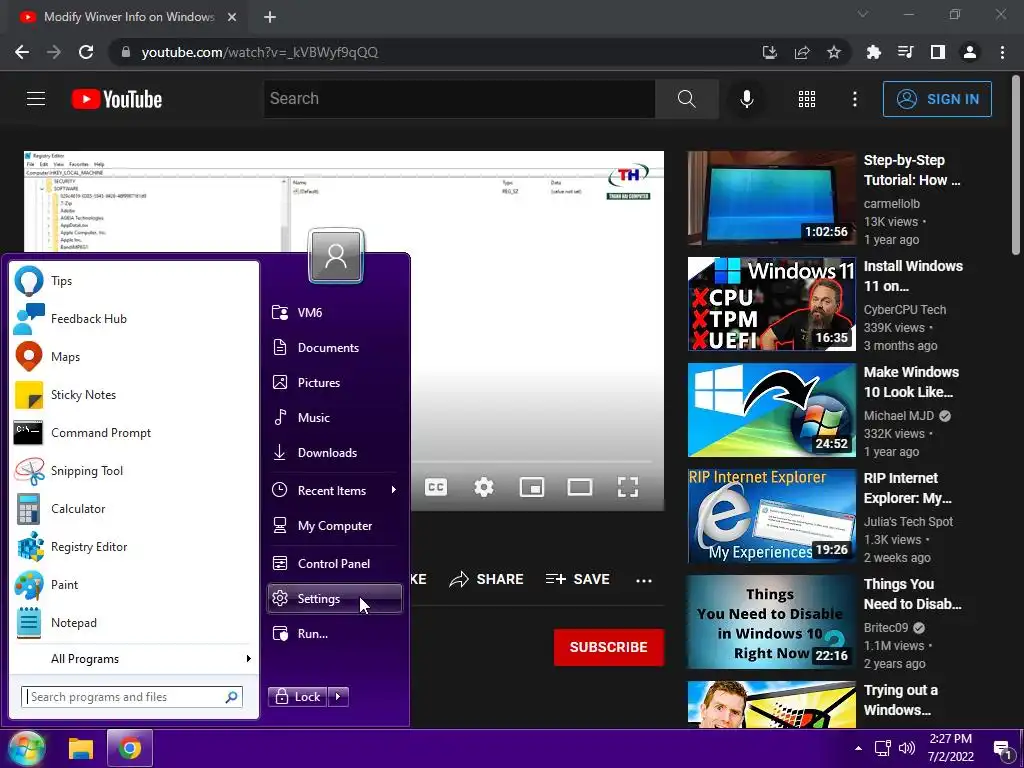Go to YouTube home via logo
The image size is (1024, 768).
[x=116, y=99]
